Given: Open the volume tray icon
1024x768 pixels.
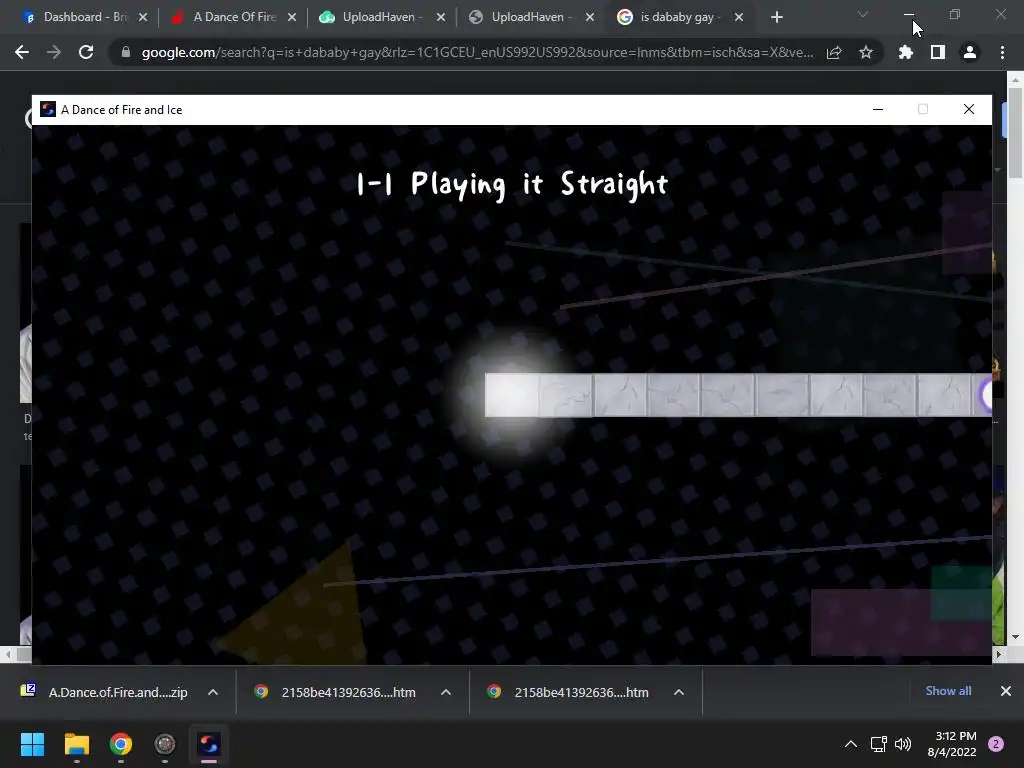Looking at the screenshot, I should (903, 744).
